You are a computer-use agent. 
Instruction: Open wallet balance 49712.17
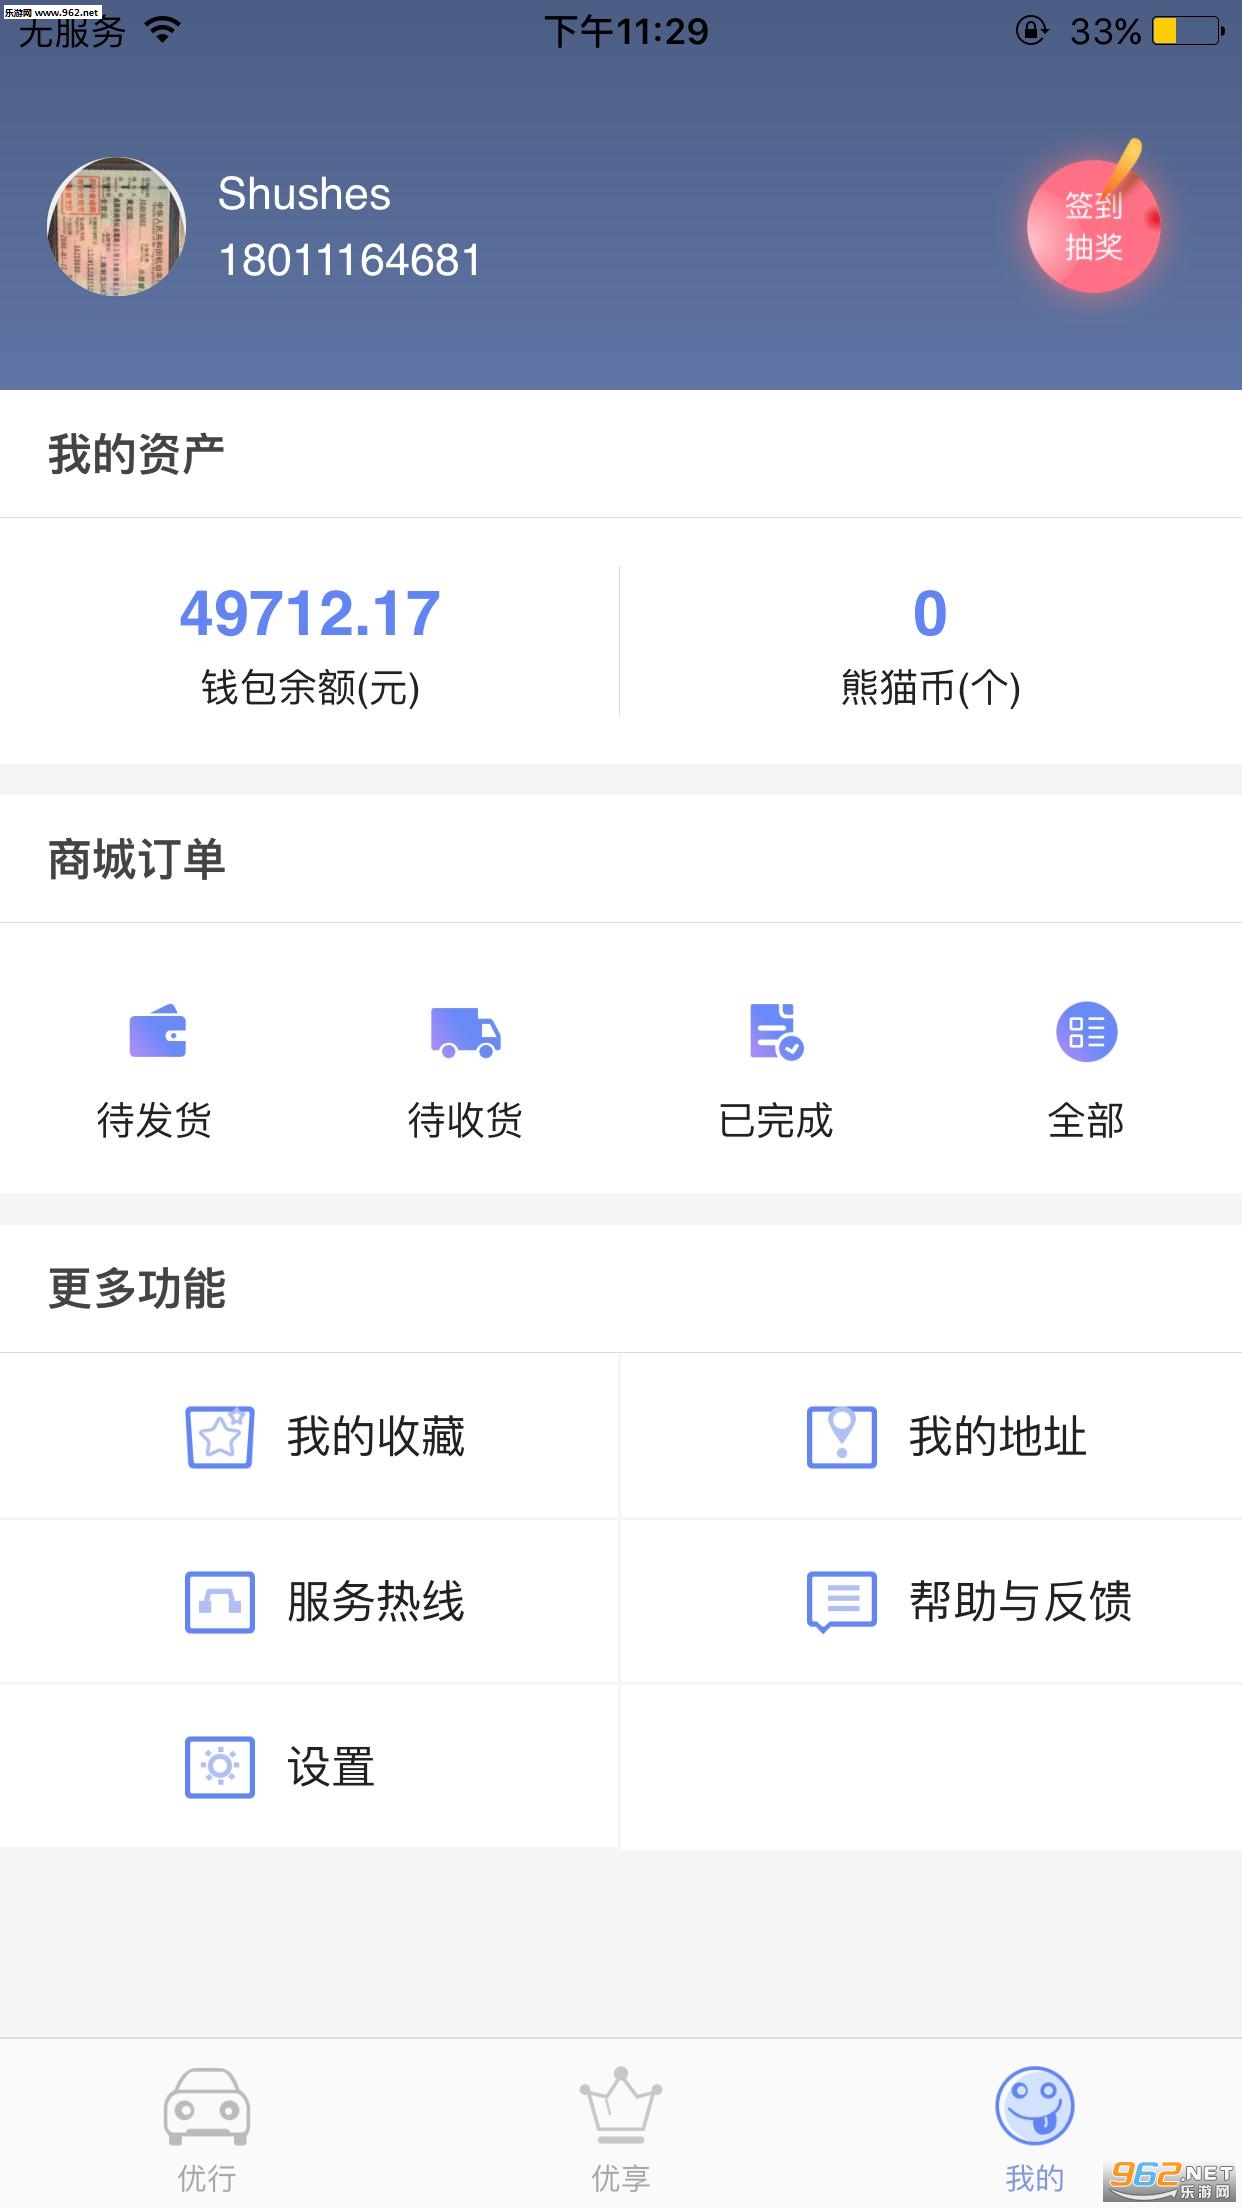(x=310, y=613)
